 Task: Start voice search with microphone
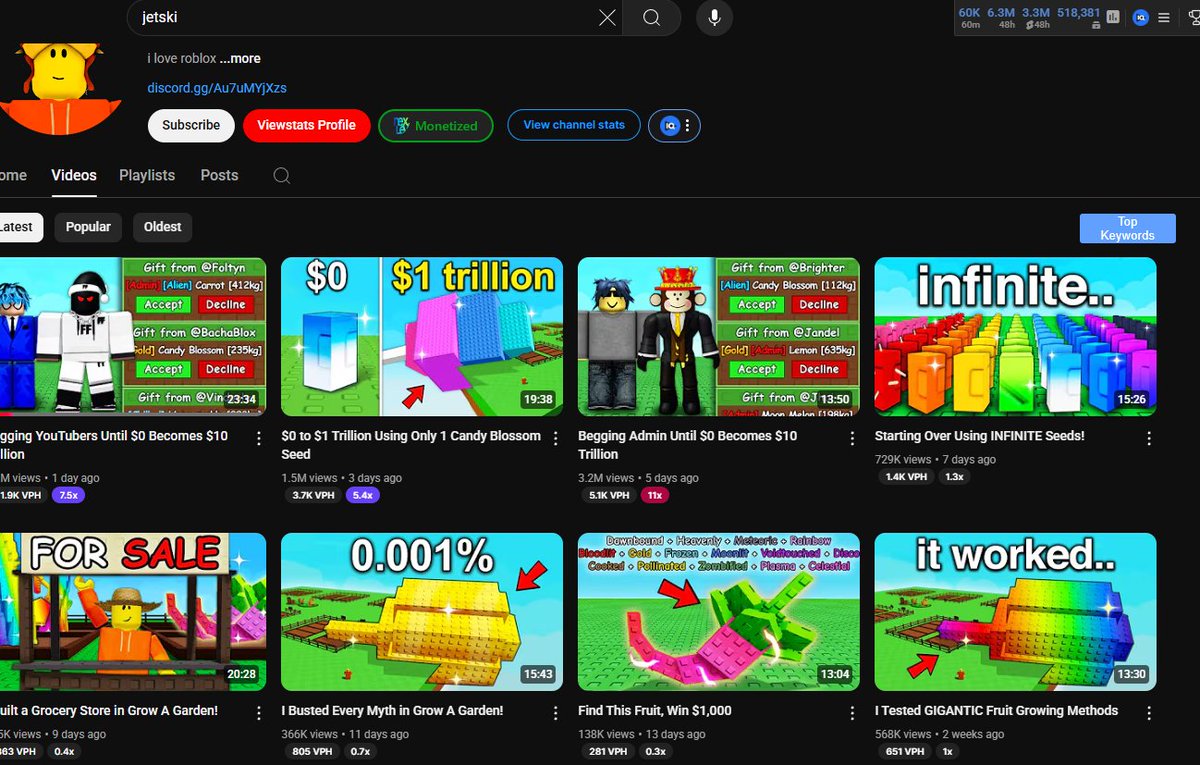tap(714, 17)
